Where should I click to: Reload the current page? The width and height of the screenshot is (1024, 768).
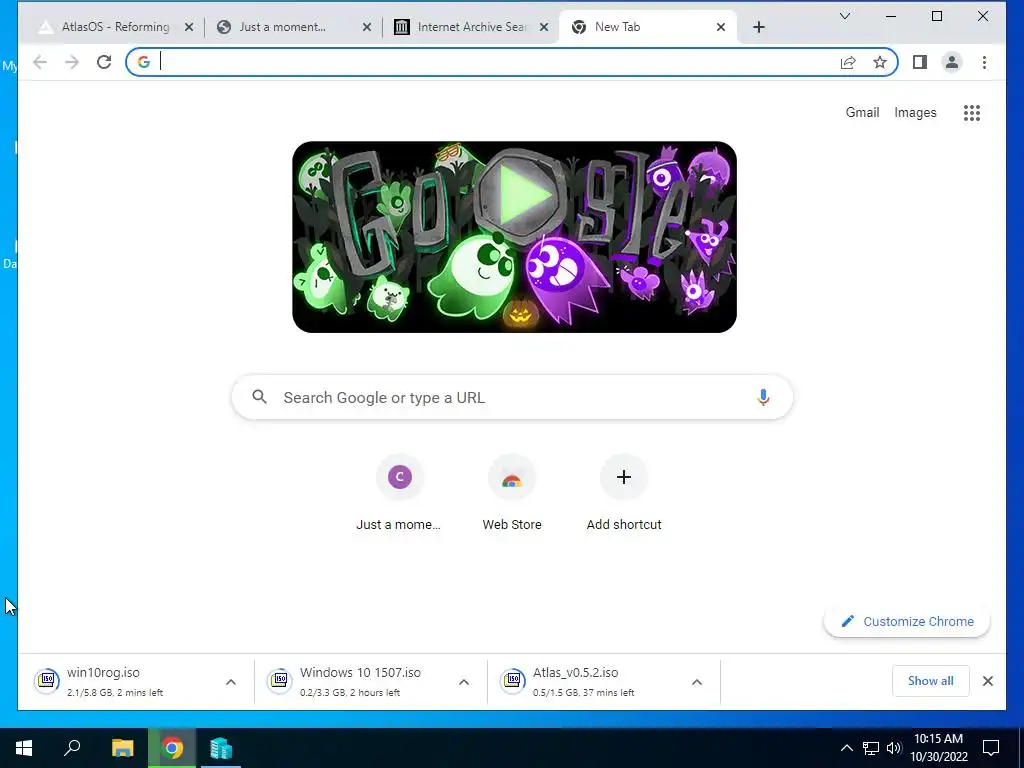coord(104,62)
